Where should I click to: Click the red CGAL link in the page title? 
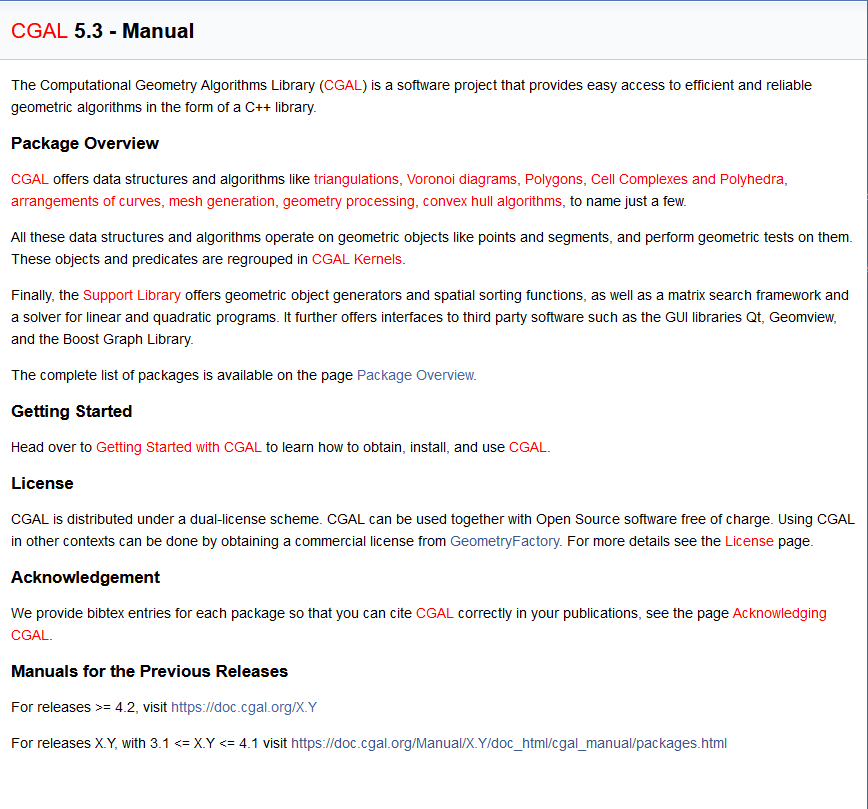pos(39,31)
